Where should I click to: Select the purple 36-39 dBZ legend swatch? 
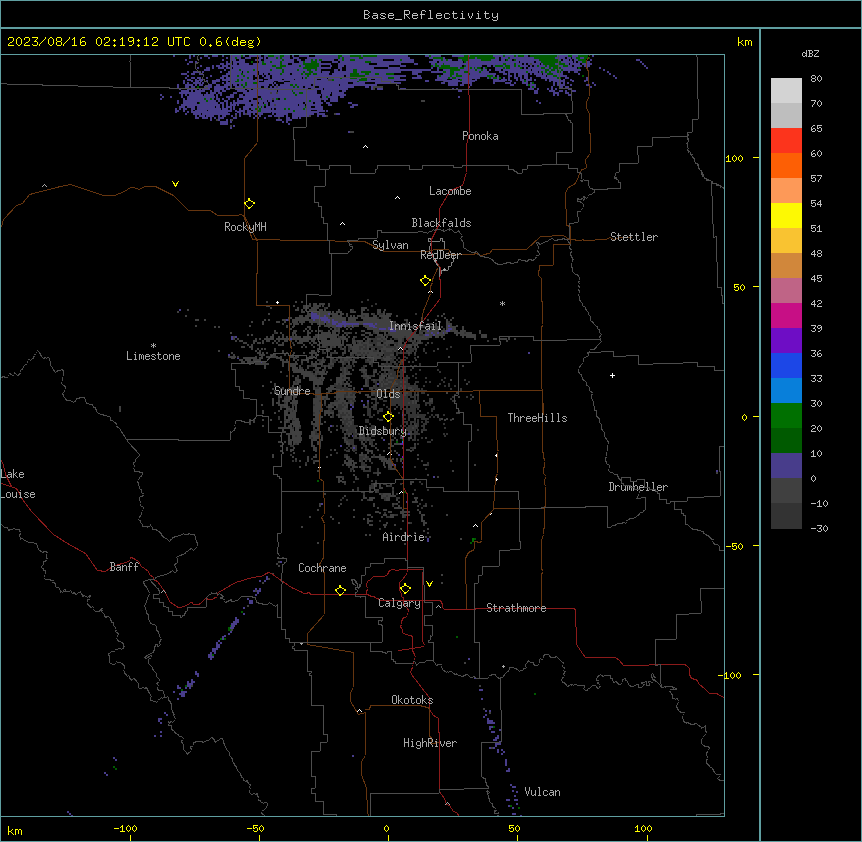pos(786,341)
